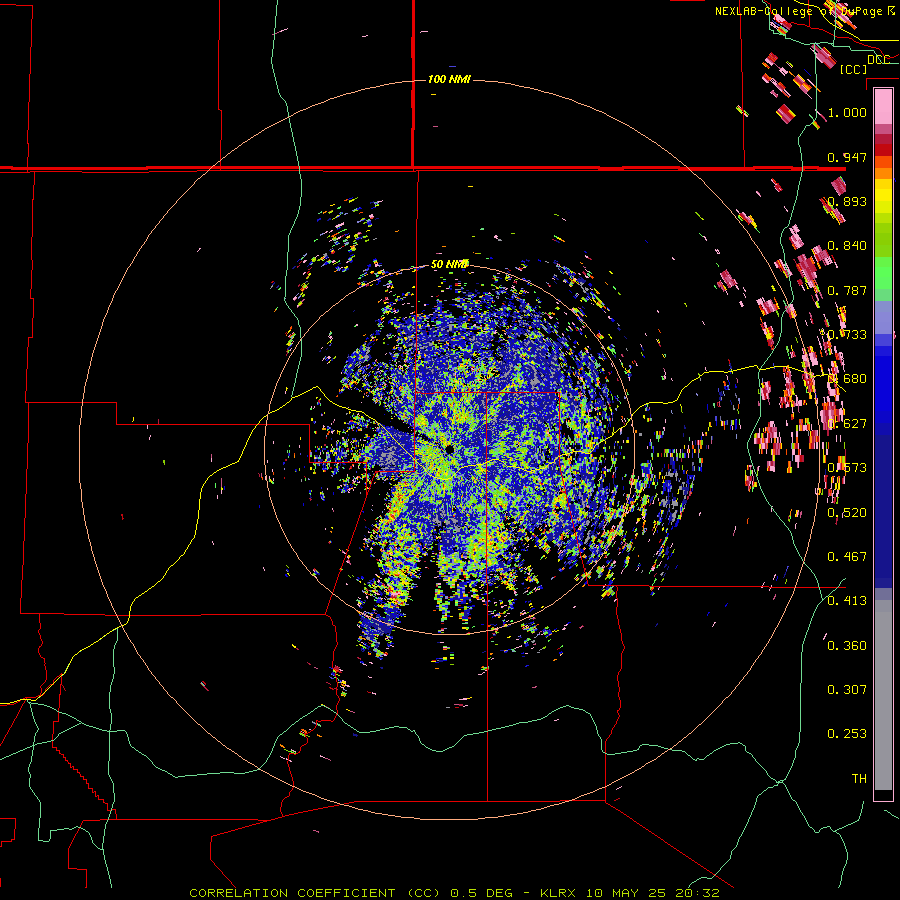Select the 0.840 scale value

(847, 246)
